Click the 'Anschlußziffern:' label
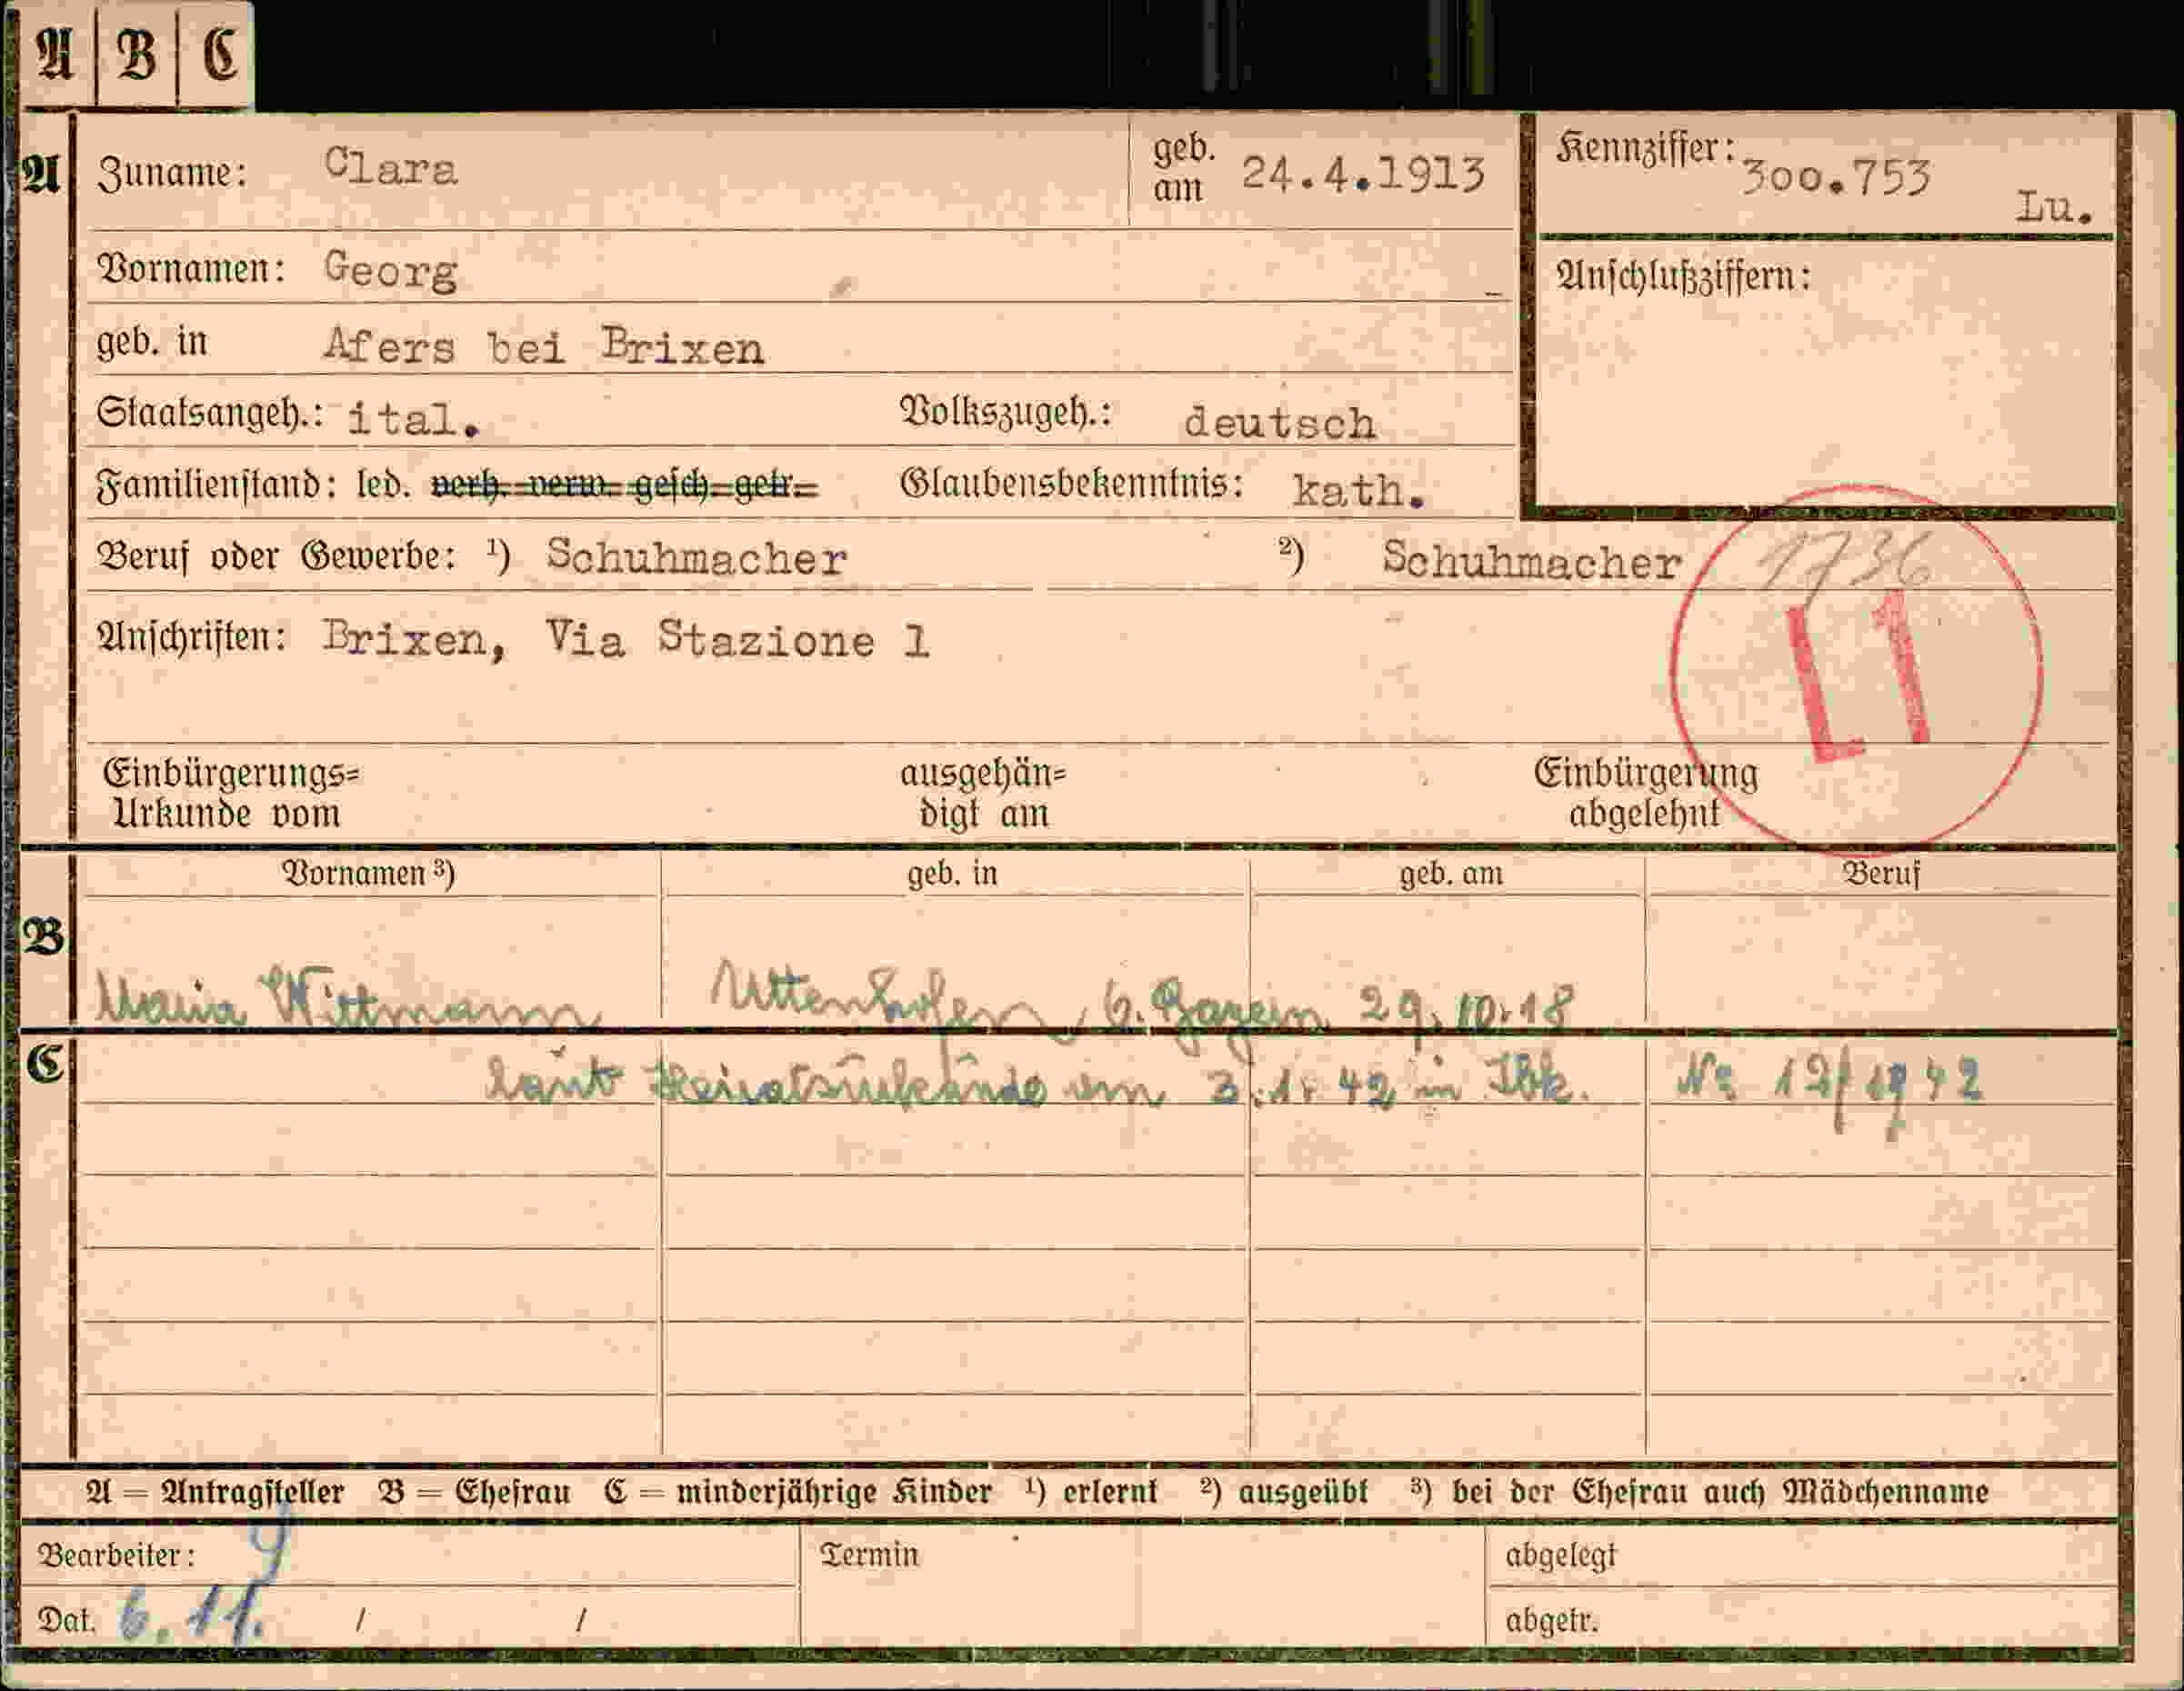 click(1684, 276)
